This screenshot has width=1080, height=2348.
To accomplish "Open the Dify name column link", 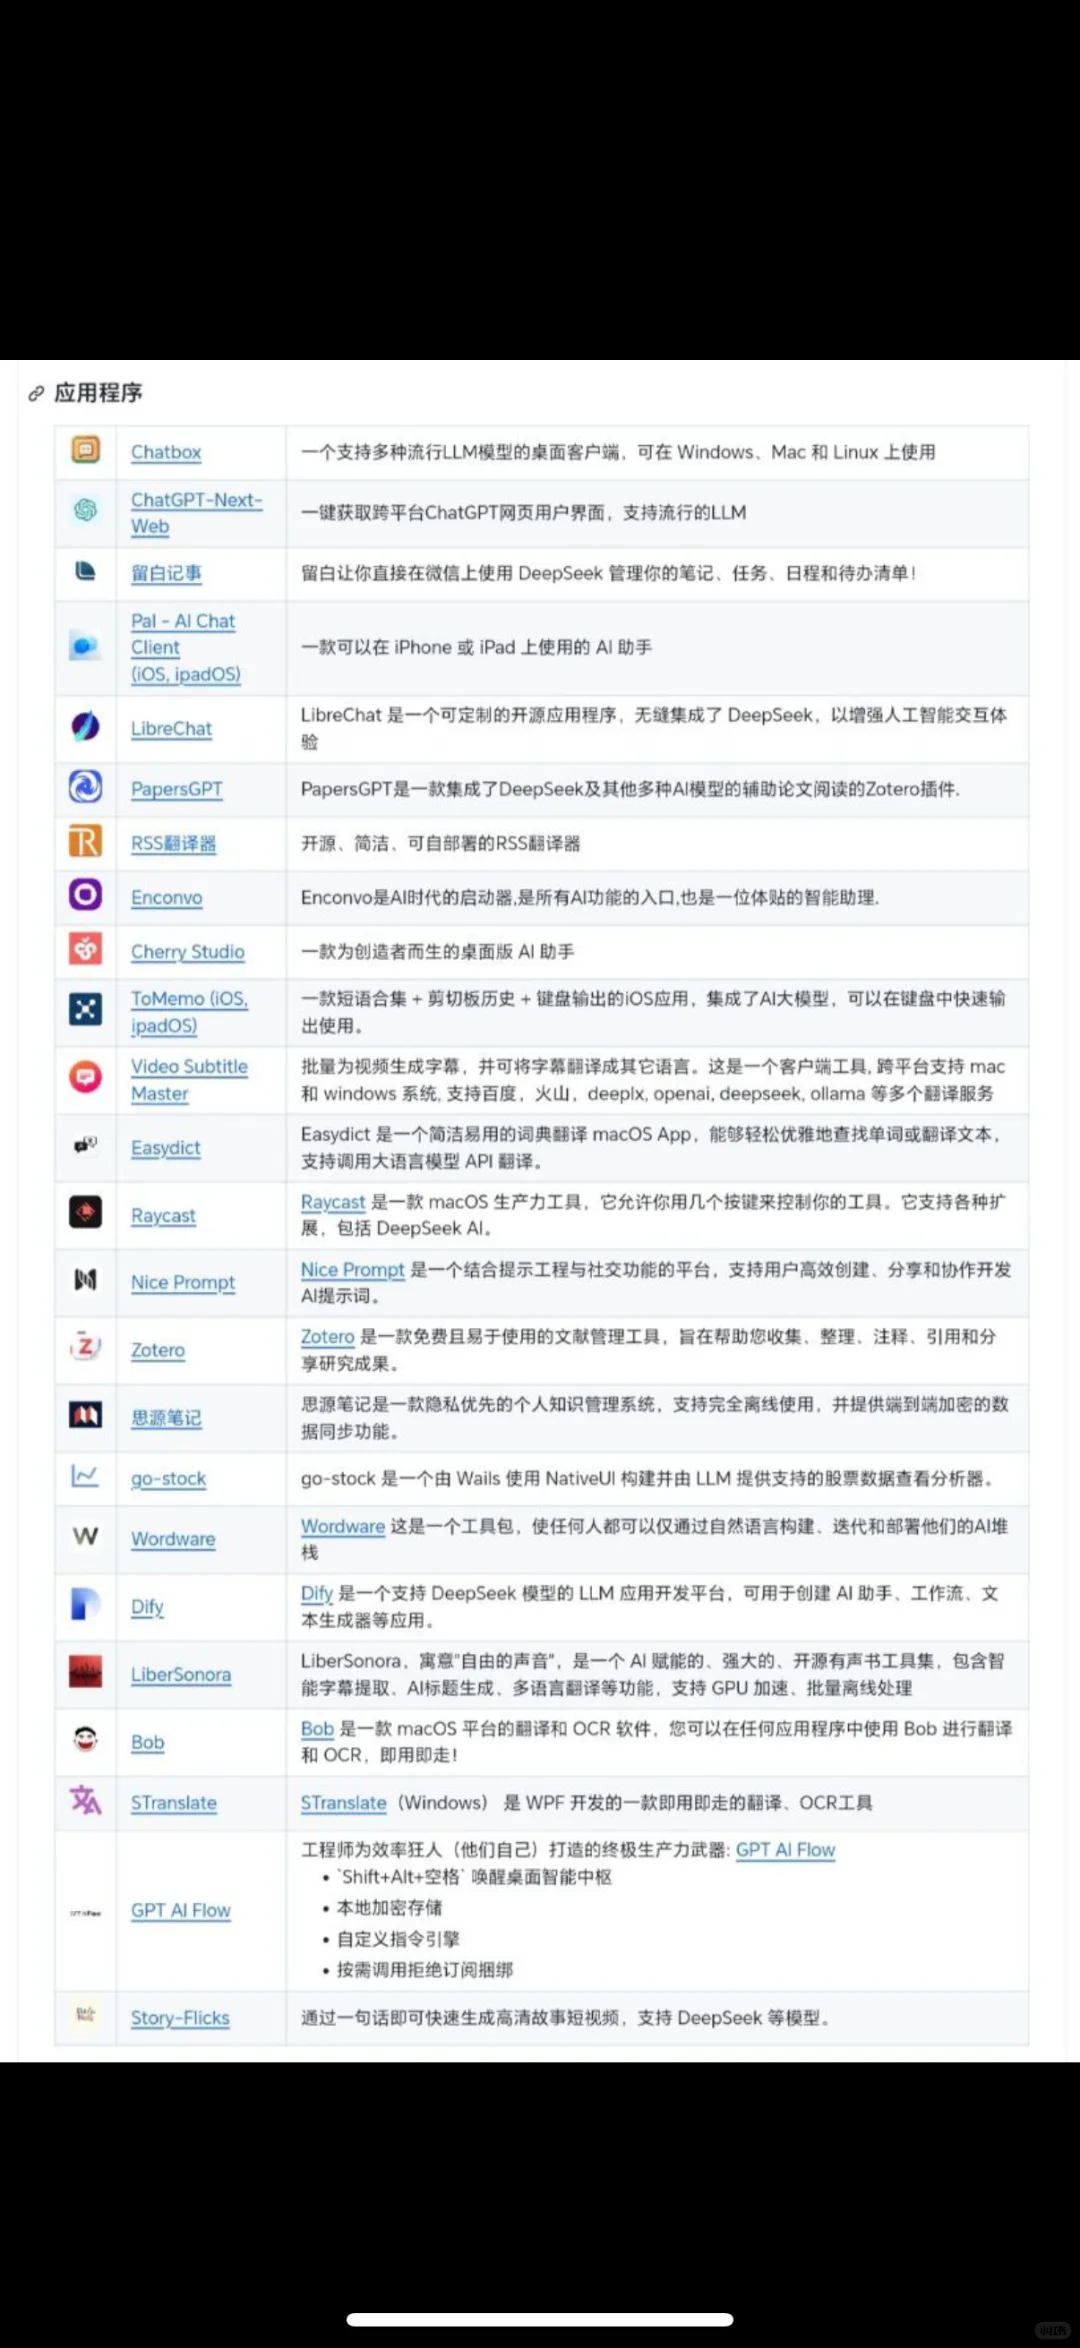I will click(147, 1607).
